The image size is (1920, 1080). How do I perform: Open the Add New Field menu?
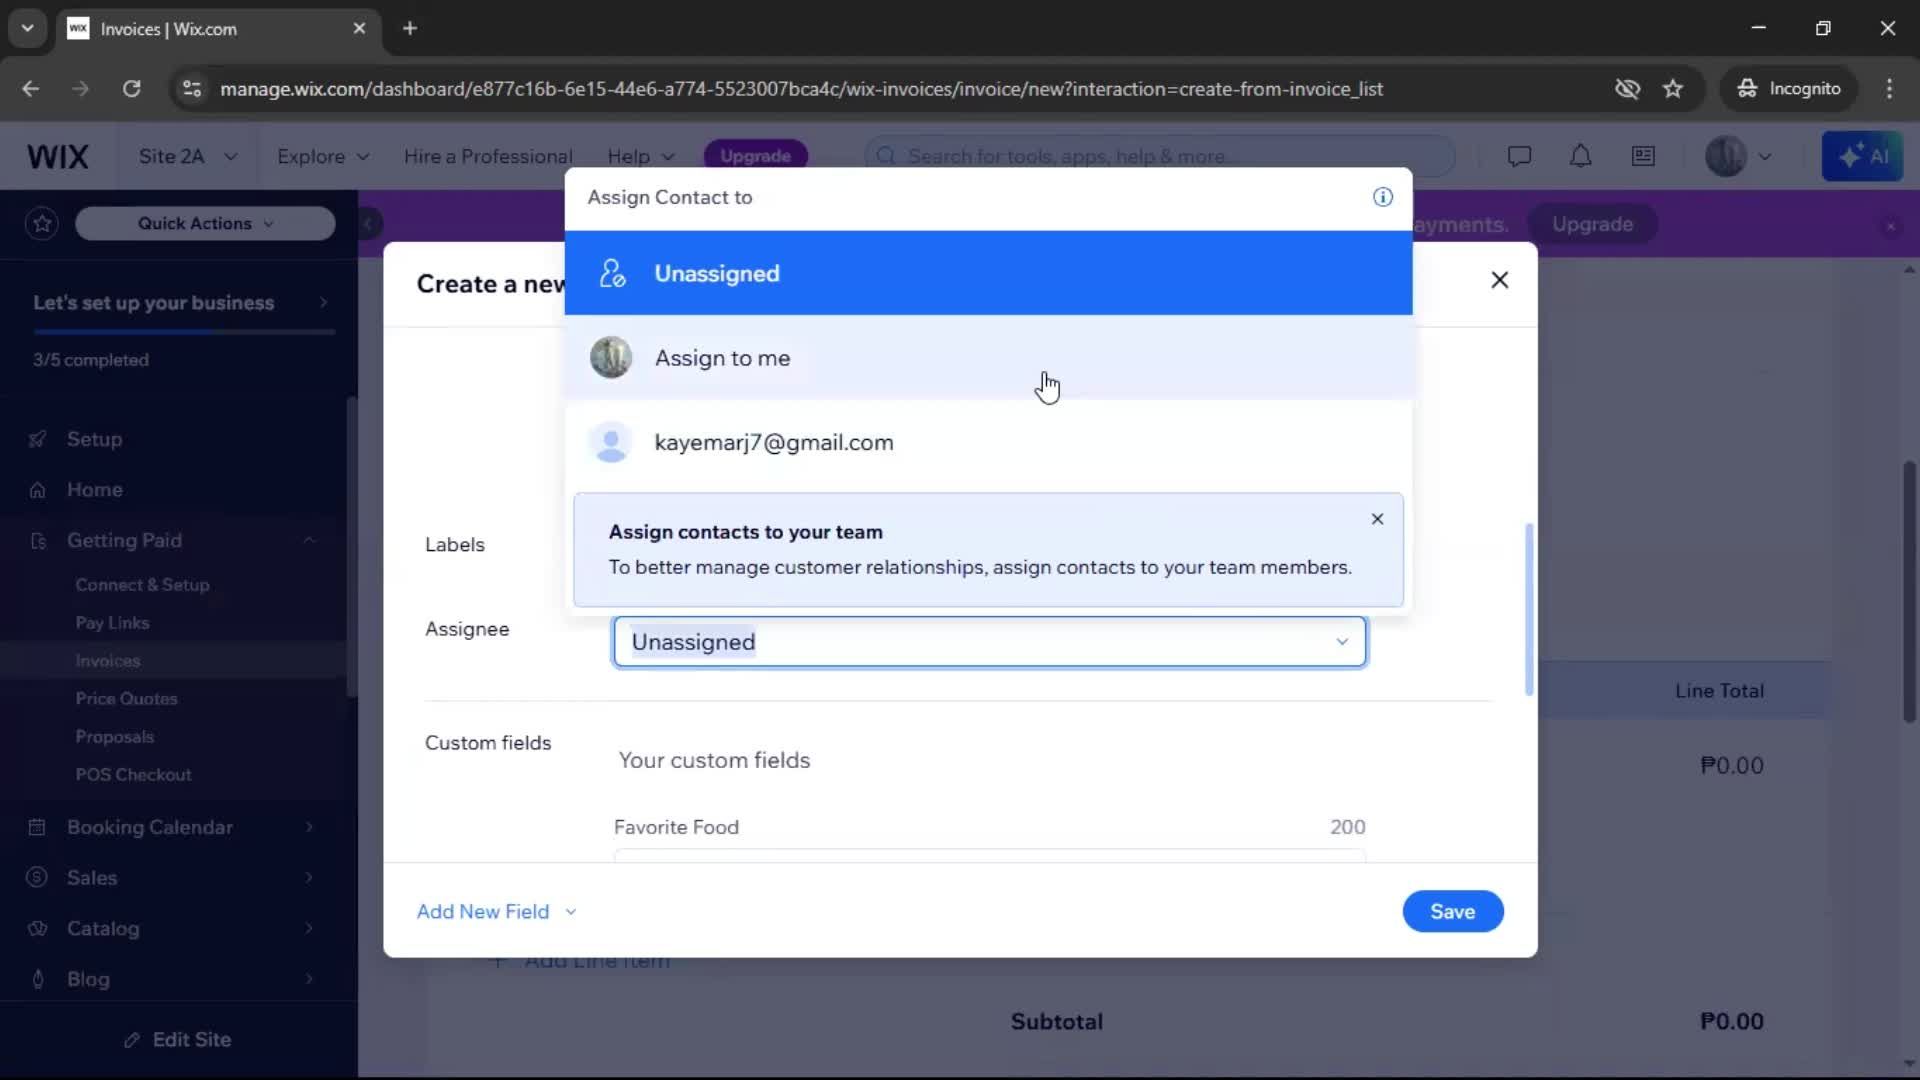tap(497, 911)
